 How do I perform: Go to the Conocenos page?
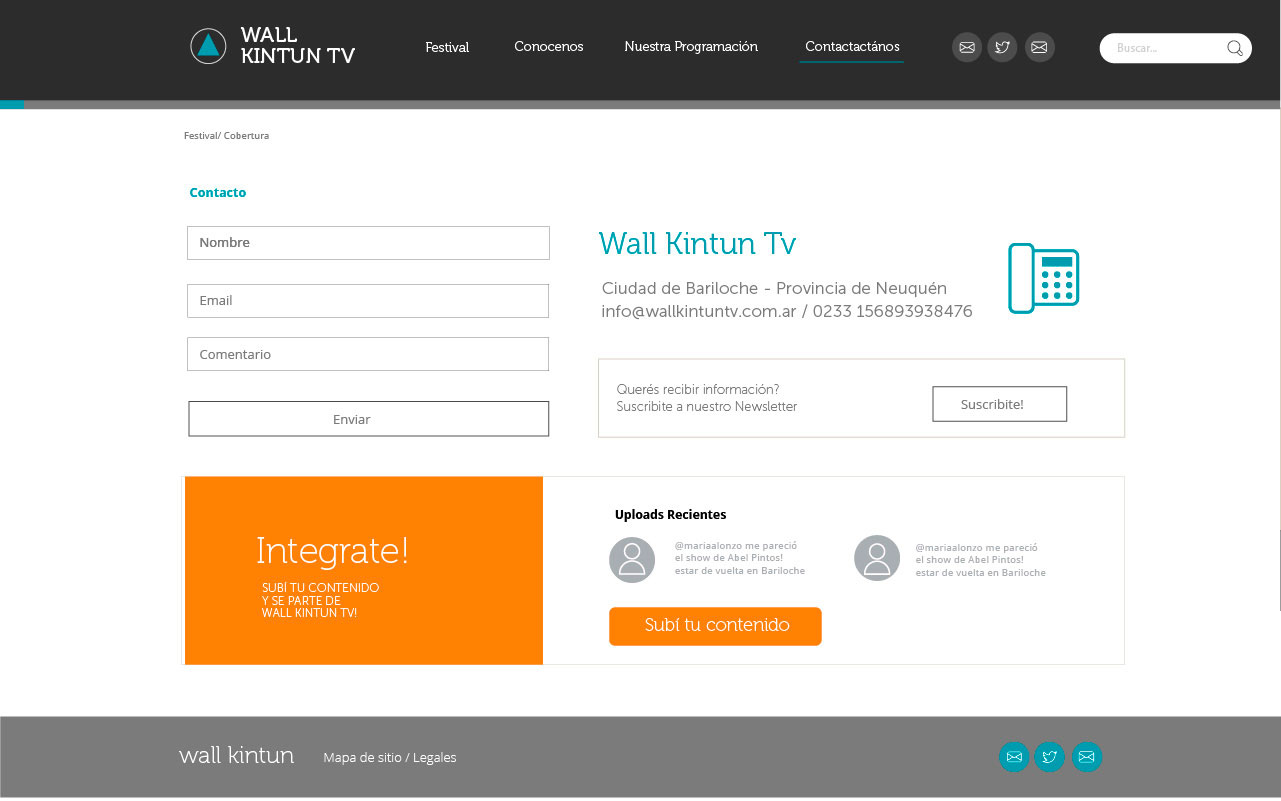(x=548, y=47)
